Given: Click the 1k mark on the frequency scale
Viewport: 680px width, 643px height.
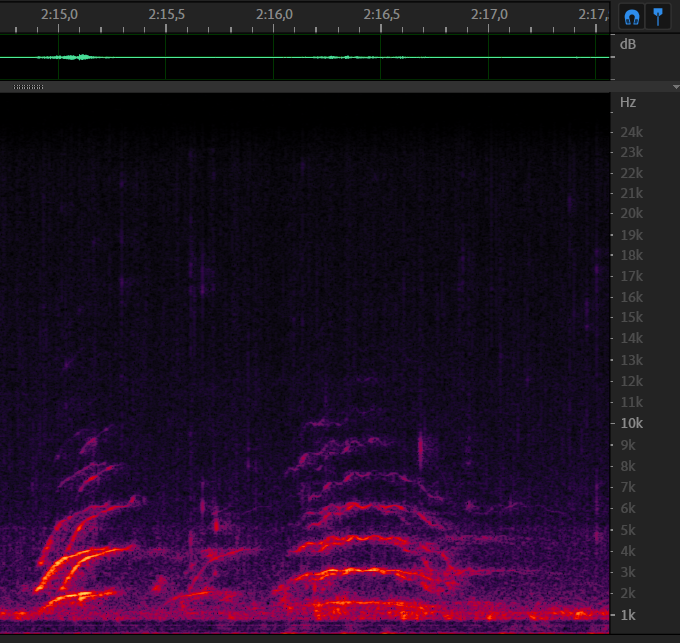Looking at the screenshot, I should point(628,614).
